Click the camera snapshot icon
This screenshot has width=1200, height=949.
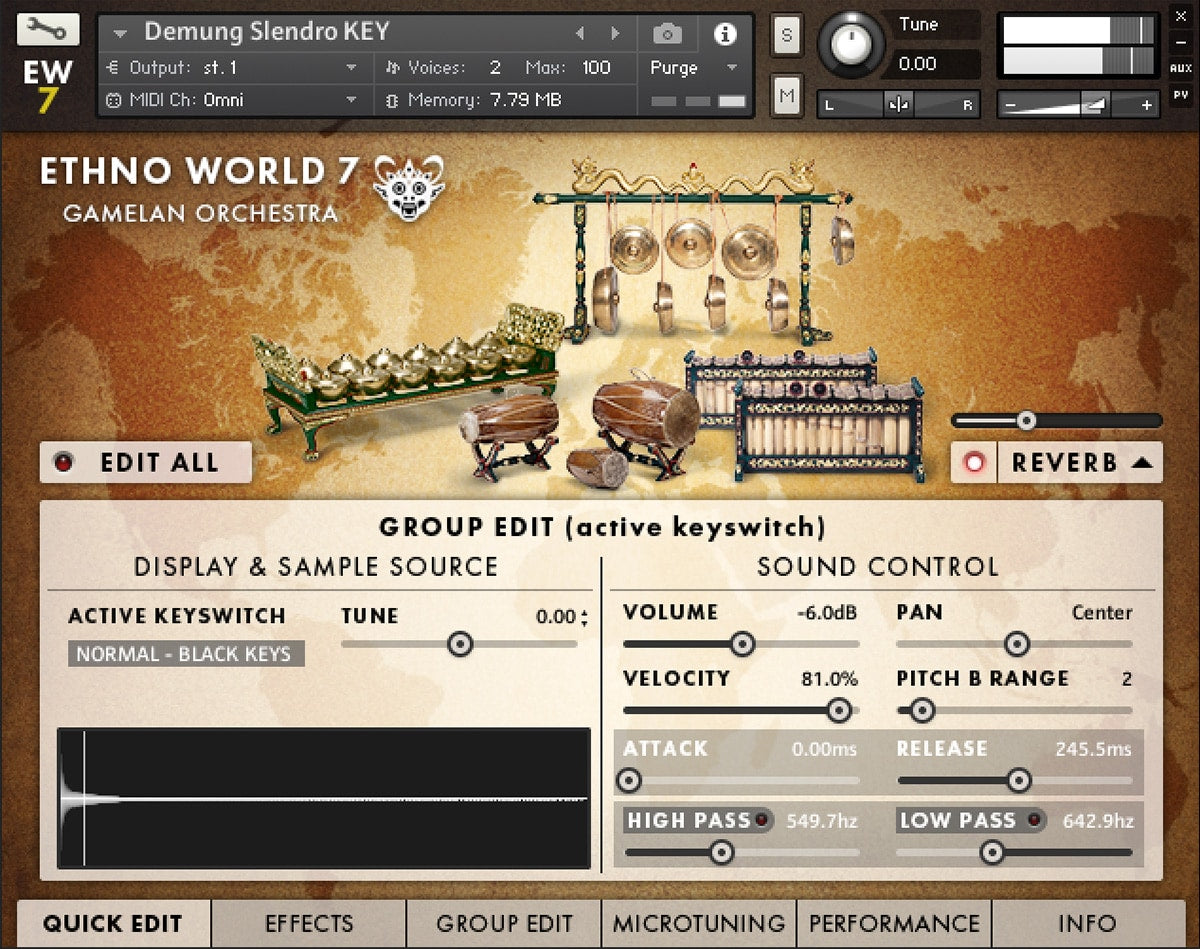tap(667, 34)
